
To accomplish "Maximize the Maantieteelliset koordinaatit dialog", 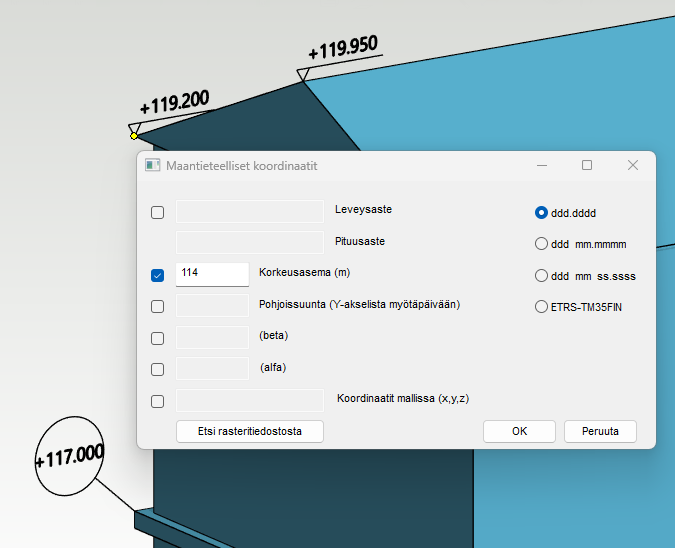I will coord(587,165).
